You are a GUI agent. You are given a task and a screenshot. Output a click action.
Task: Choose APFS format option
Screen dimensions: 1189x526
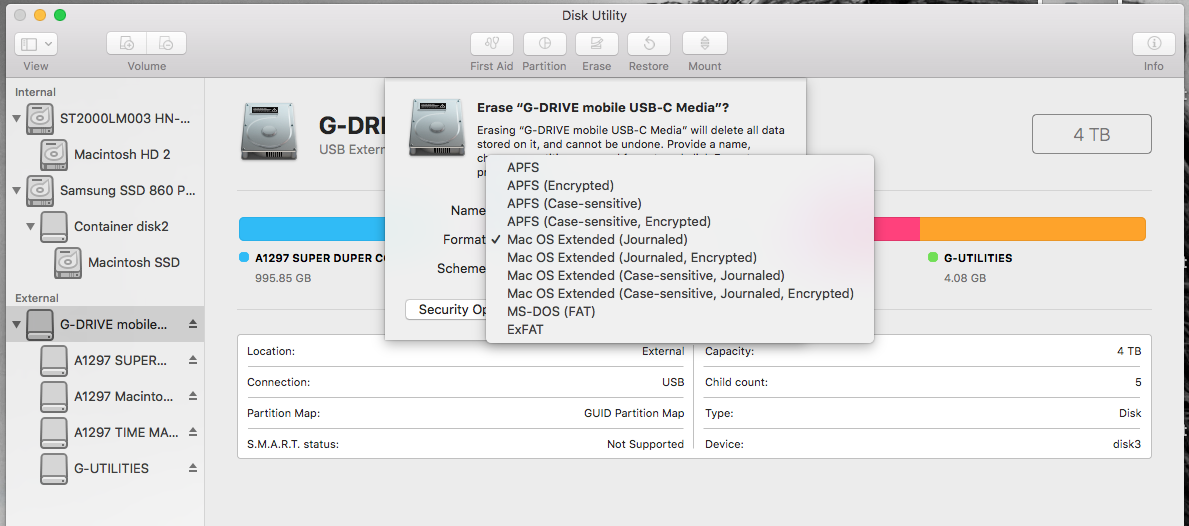[679, 167]
